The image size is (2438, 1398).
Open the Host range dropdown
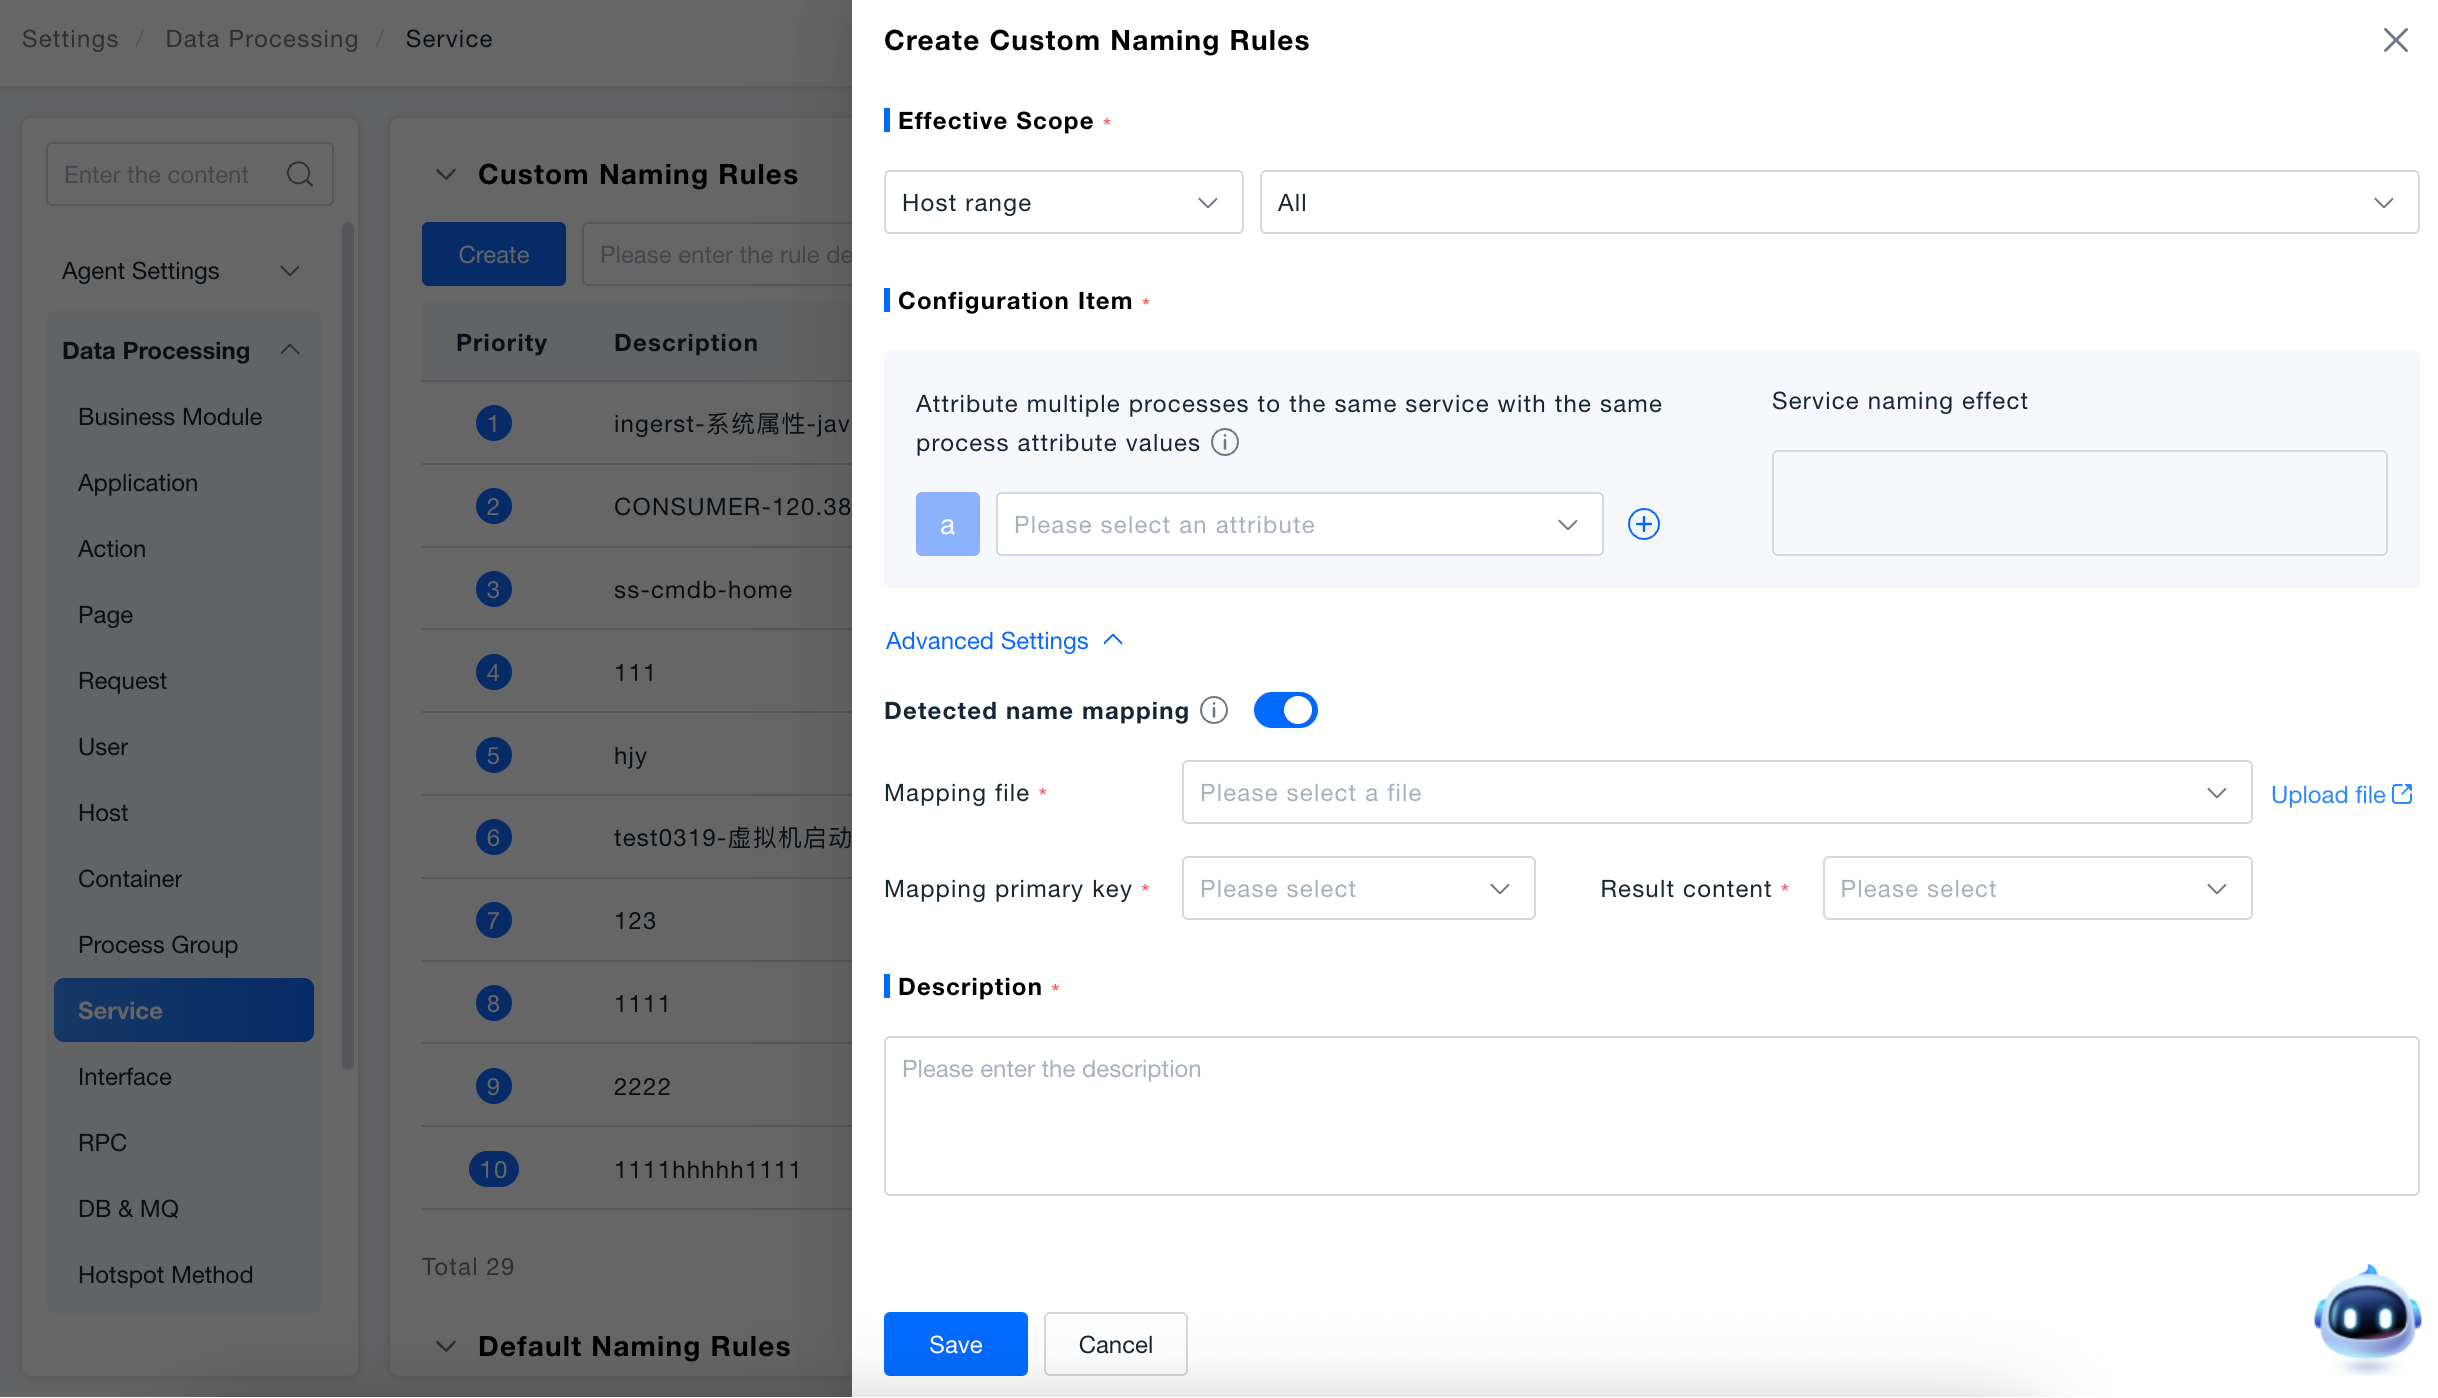(x=1063, y=202)
